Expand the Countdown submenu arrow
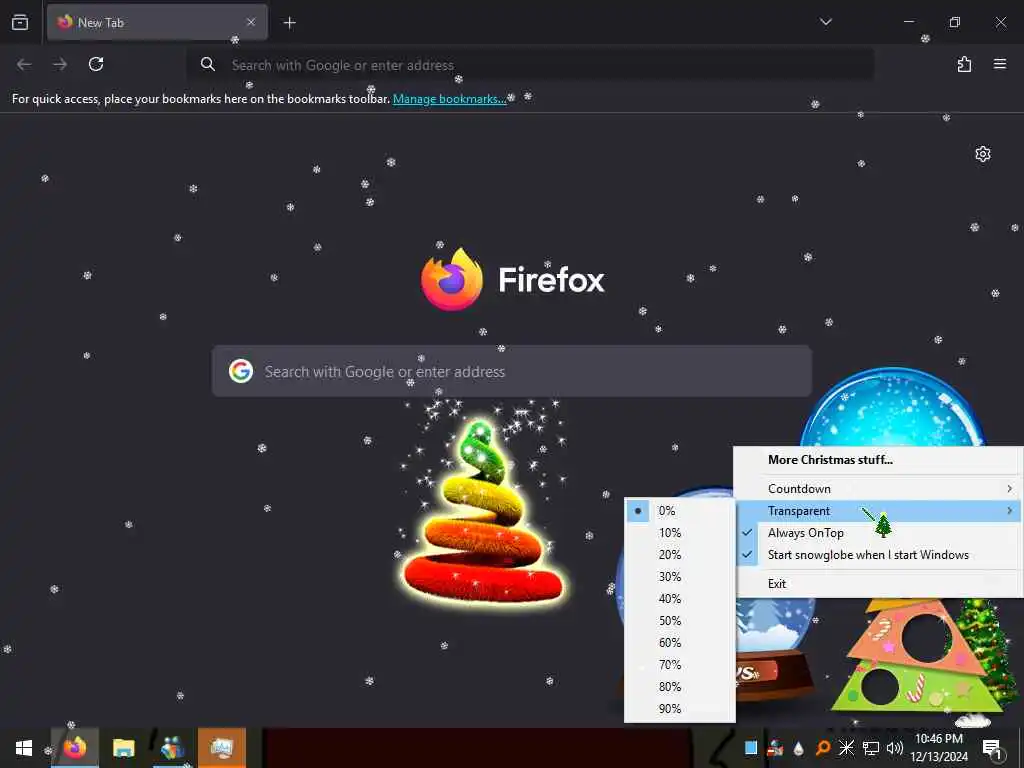1024x768 pixels. pyautogui.click(x=1009, y=488)
